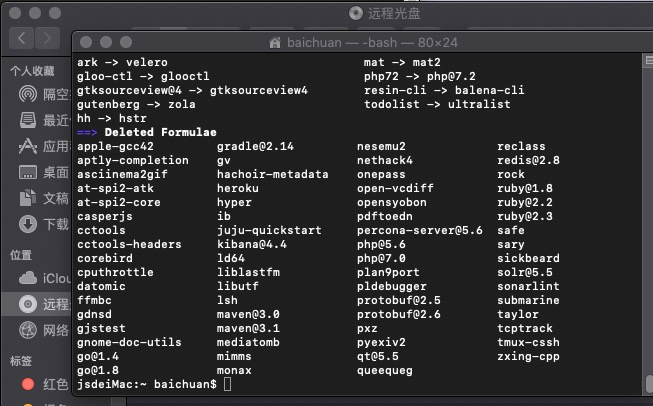
Task: Open the Desktop icon in Finder sidebar
Action: 28,172
